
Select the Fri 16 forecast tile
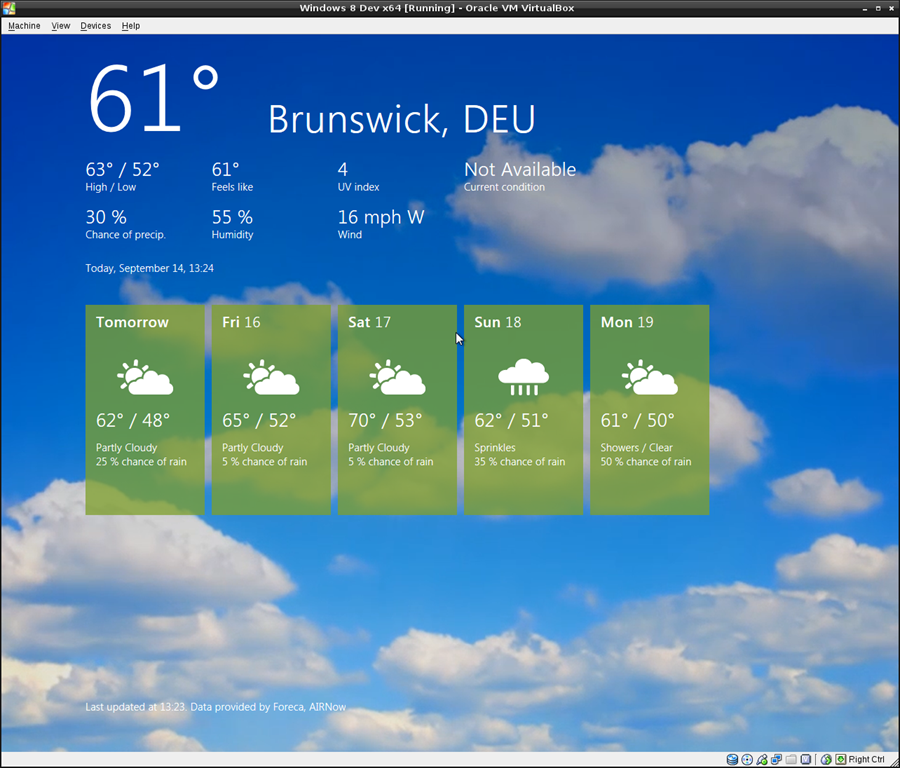point(271,410)
